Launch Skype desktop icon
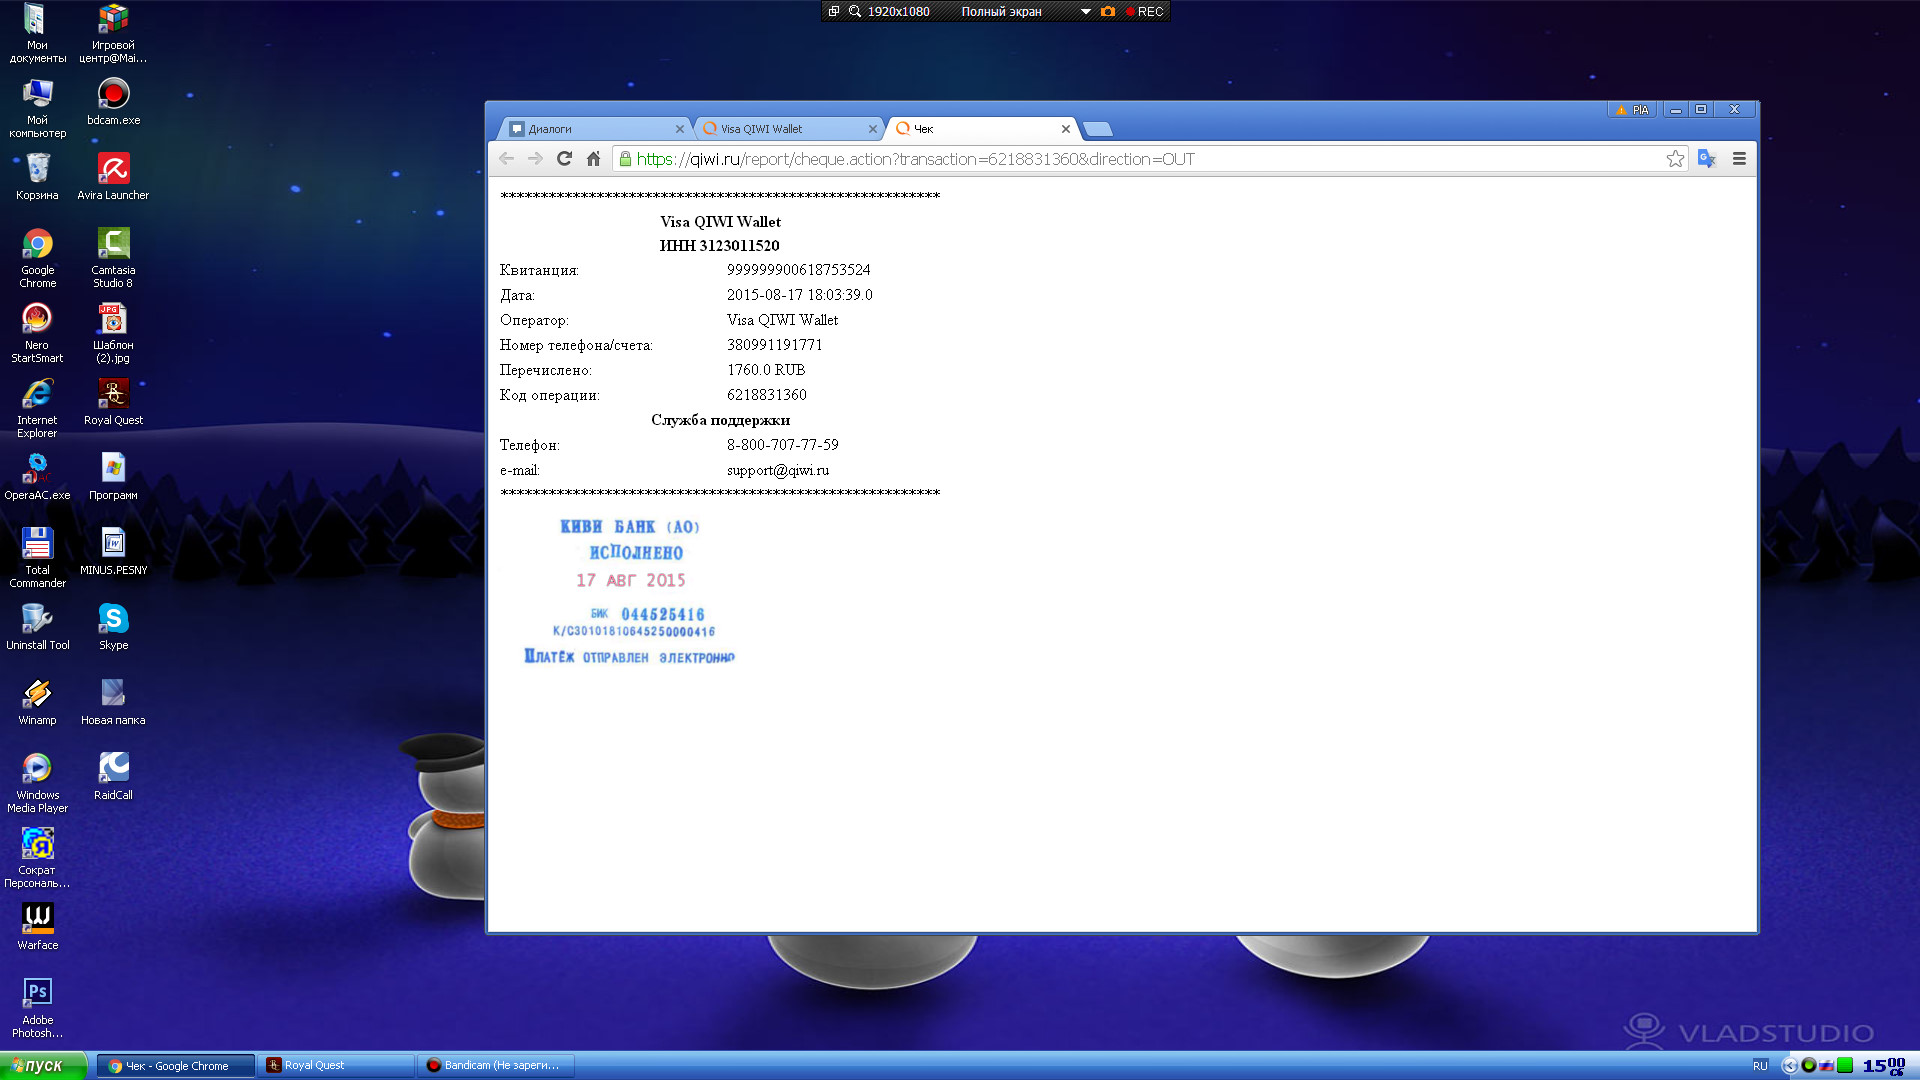 click(x=113, y=627)
